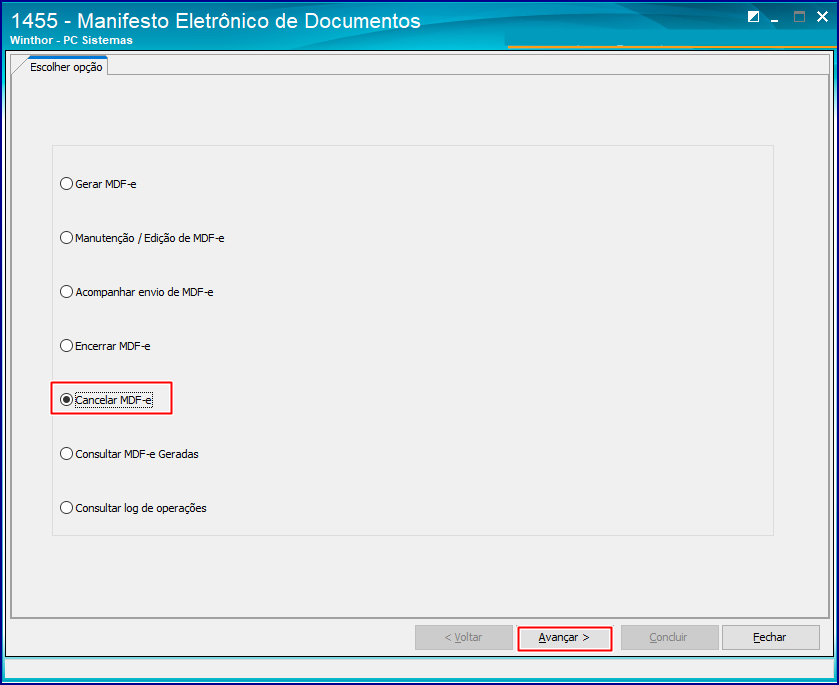Screen dimensions: 839x685
Task: Close the Manifesto Eletrônico window
Action: (x=822, y=17)
